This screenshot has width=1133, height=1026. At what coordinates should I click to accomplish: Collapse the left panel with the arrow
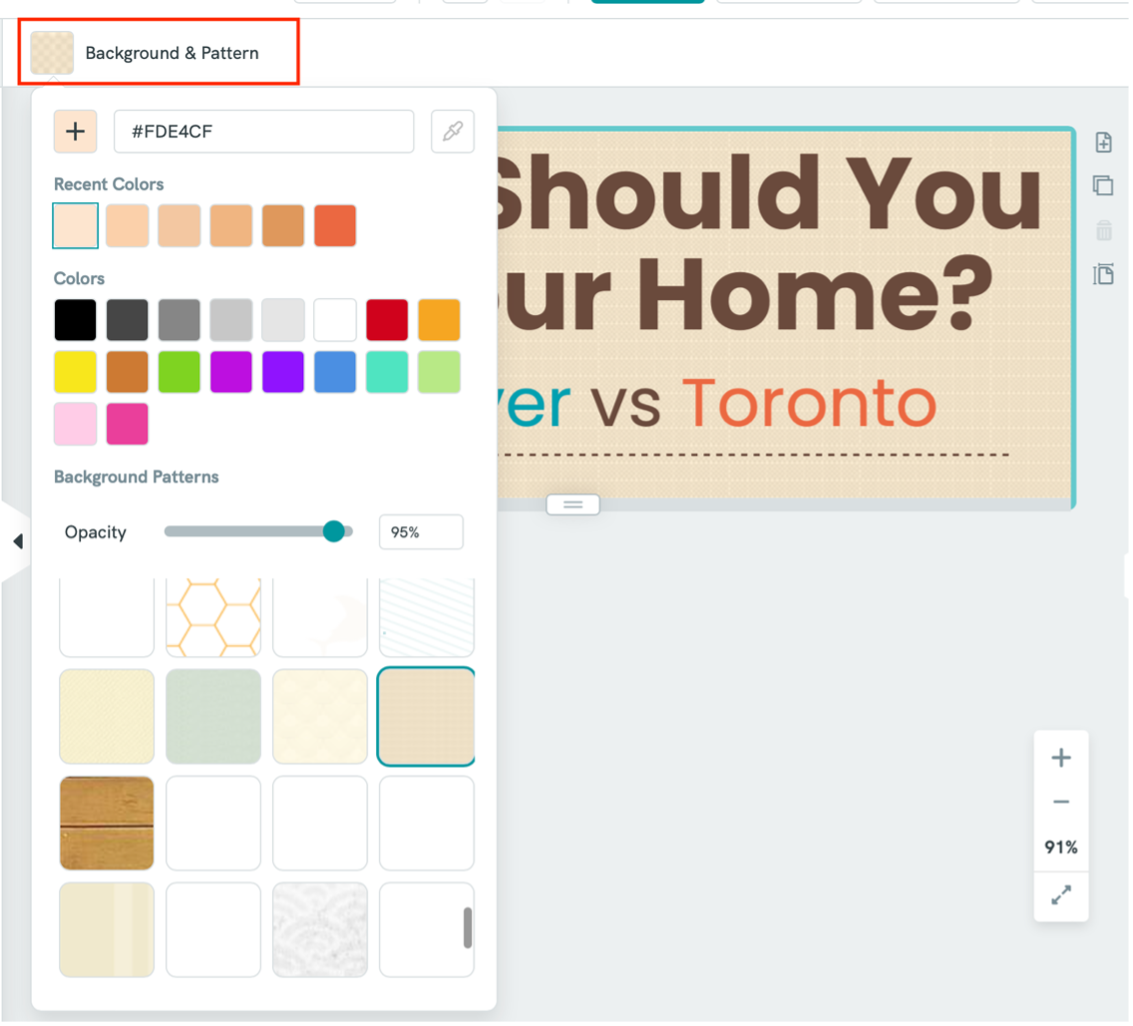click(16, 541)
